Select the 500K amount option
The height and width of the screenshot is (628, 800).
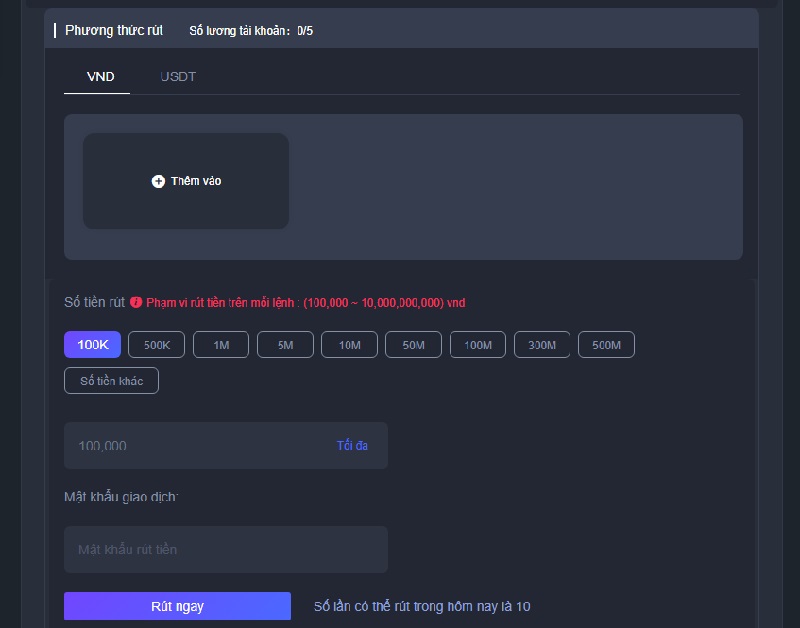tap(157, 345)
